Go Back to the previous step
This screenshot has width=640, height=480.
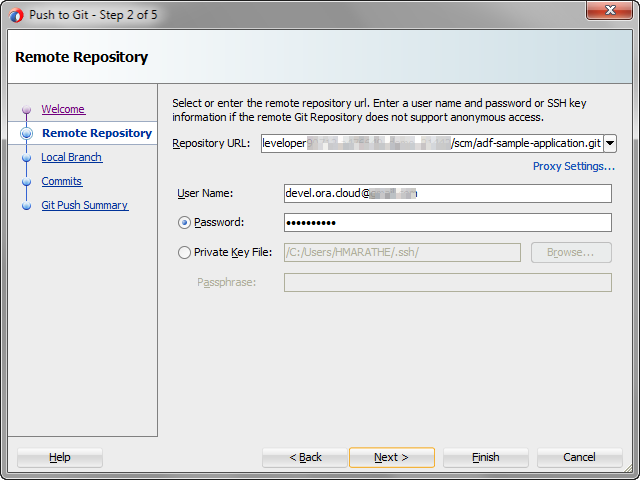305,457
